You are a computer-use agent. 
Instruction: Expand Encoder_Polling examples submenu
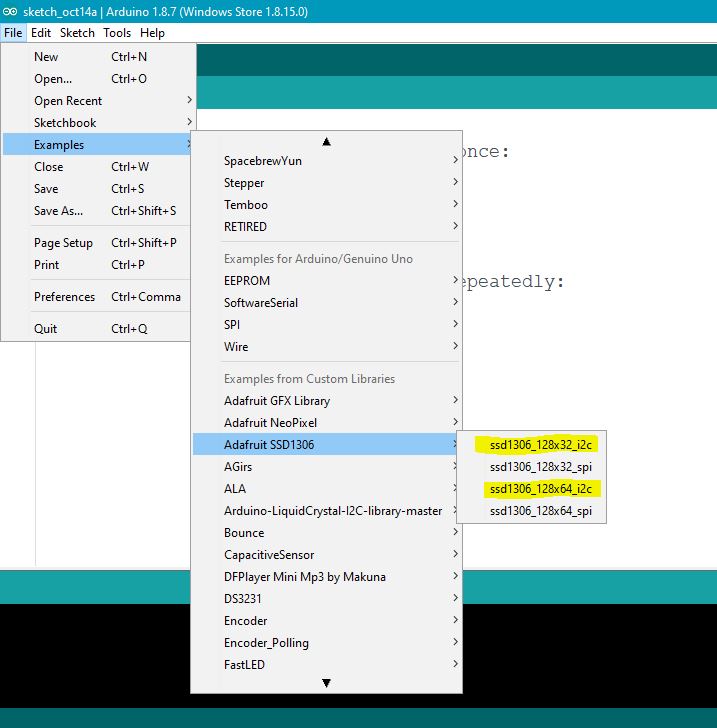327,643
